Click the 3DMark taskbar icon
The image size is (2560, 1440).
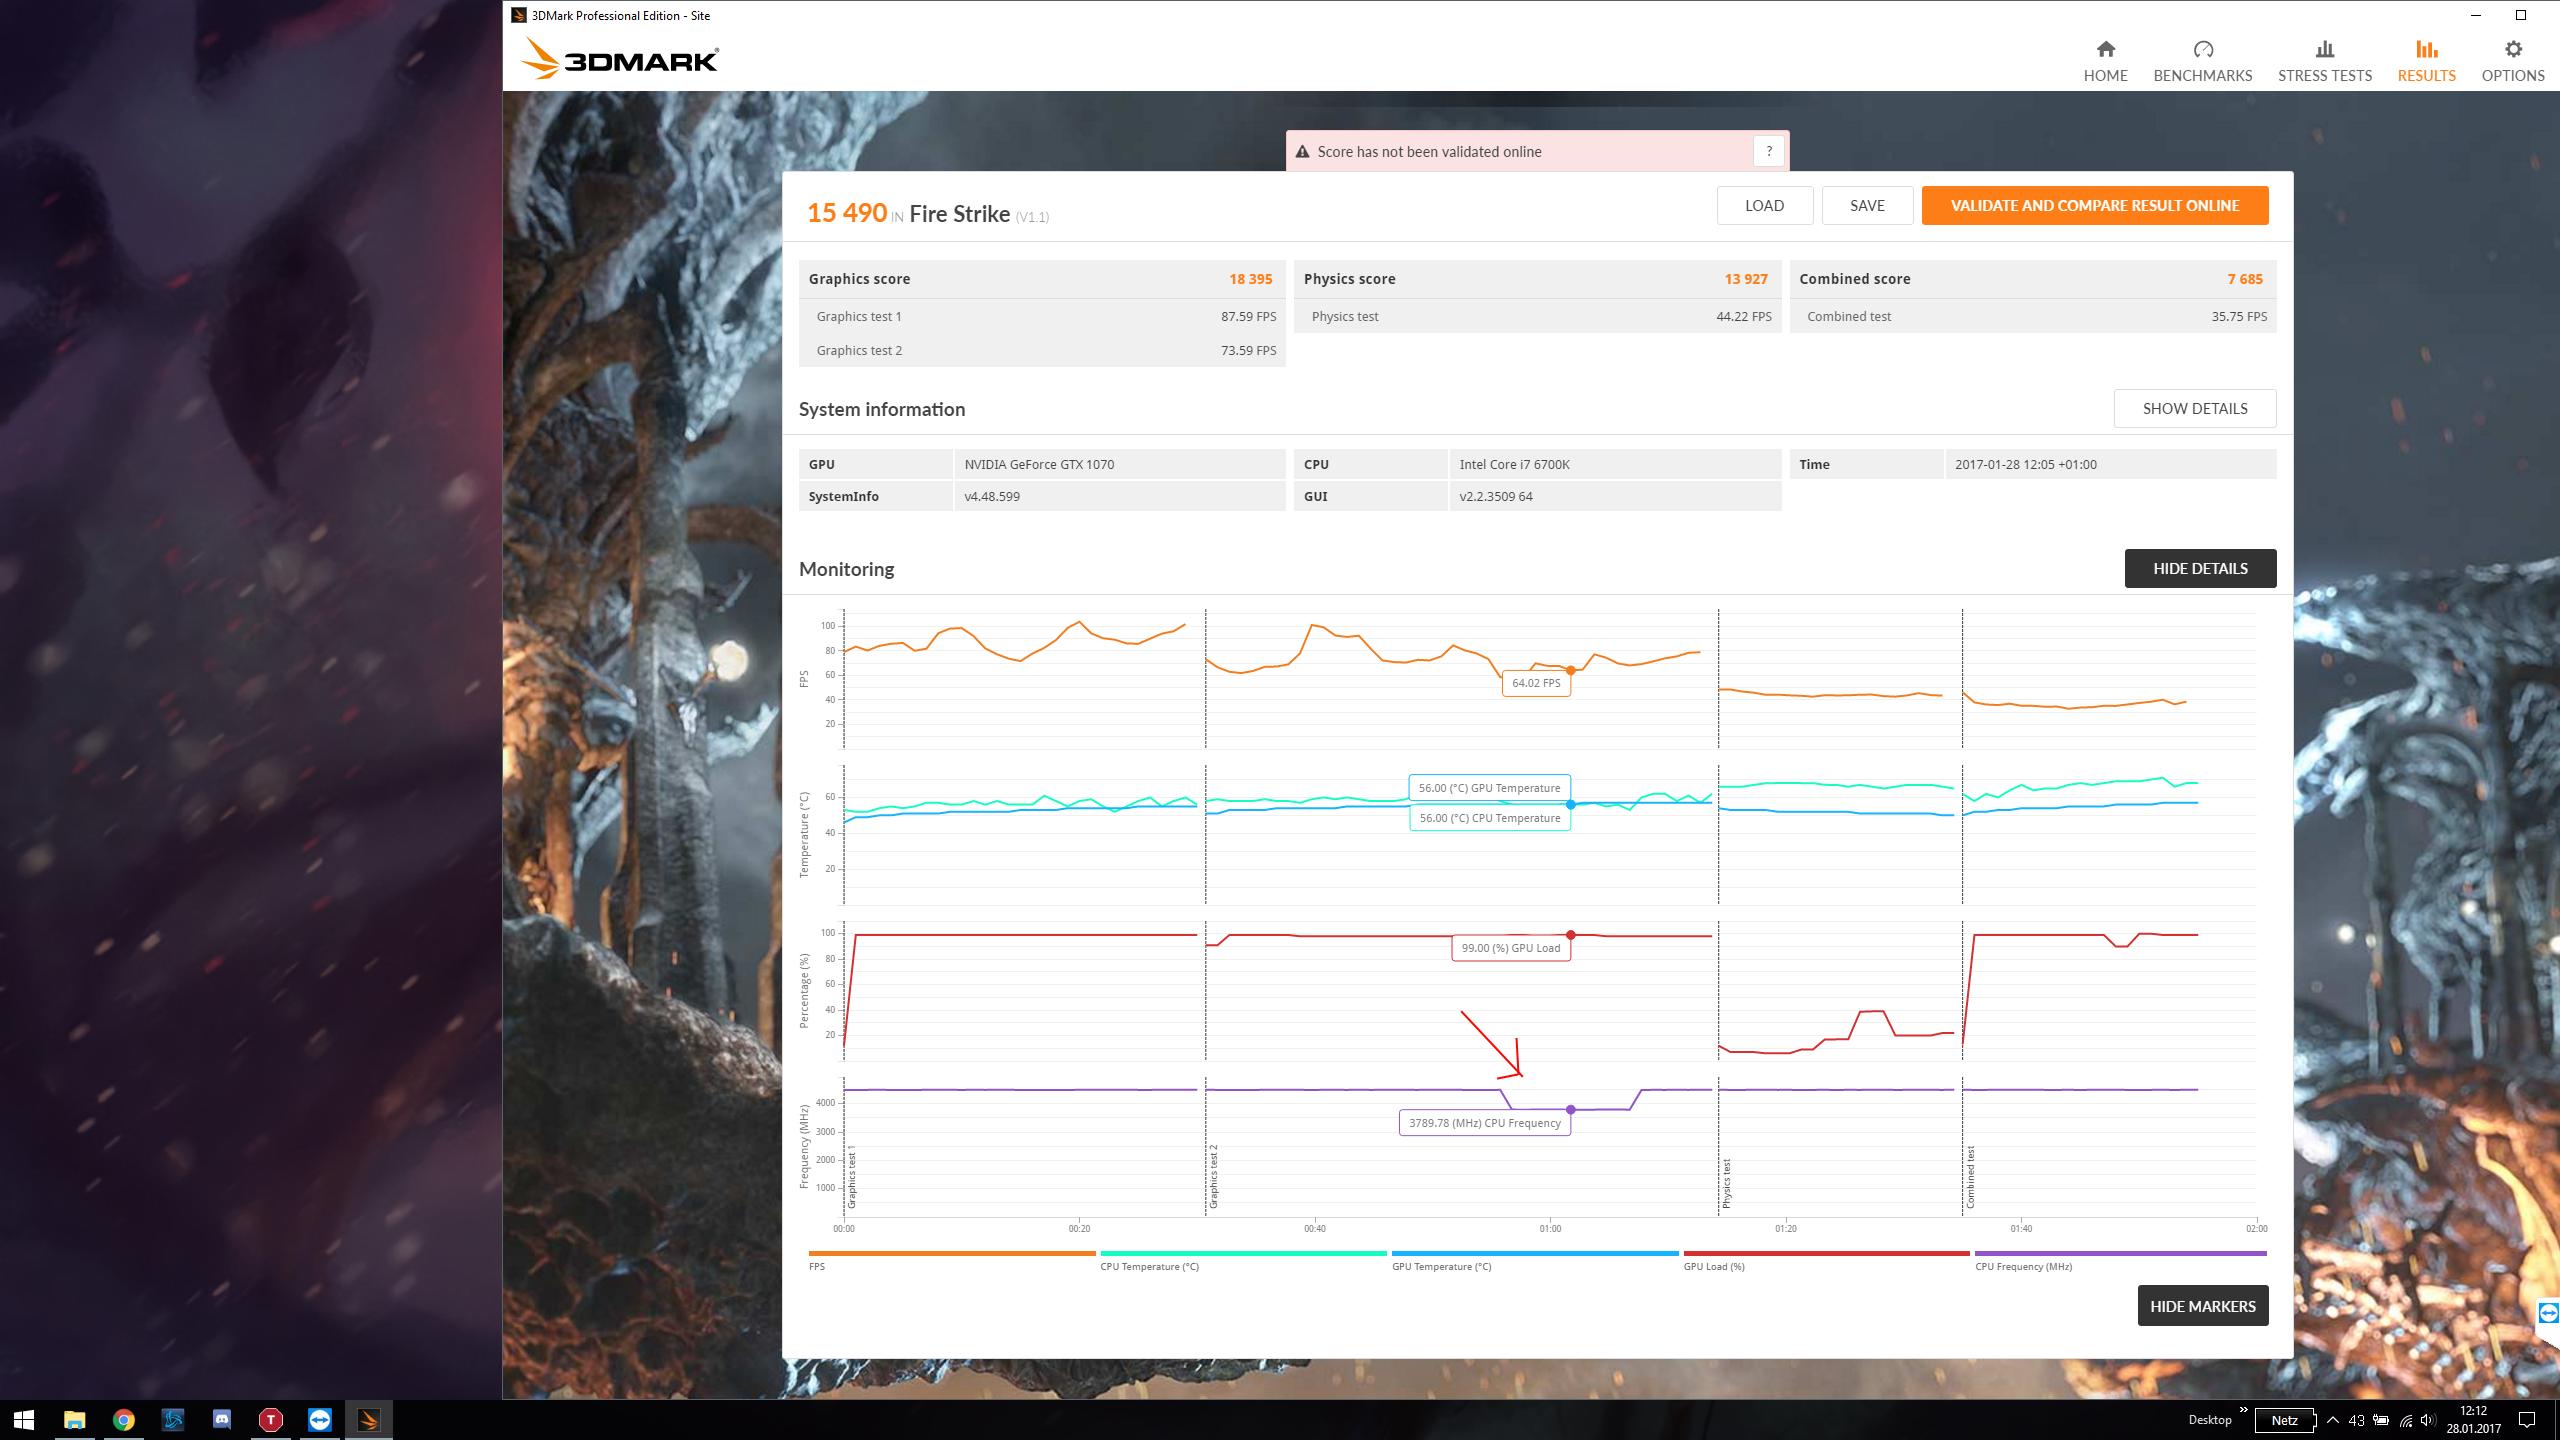(x=368, y=1420)
